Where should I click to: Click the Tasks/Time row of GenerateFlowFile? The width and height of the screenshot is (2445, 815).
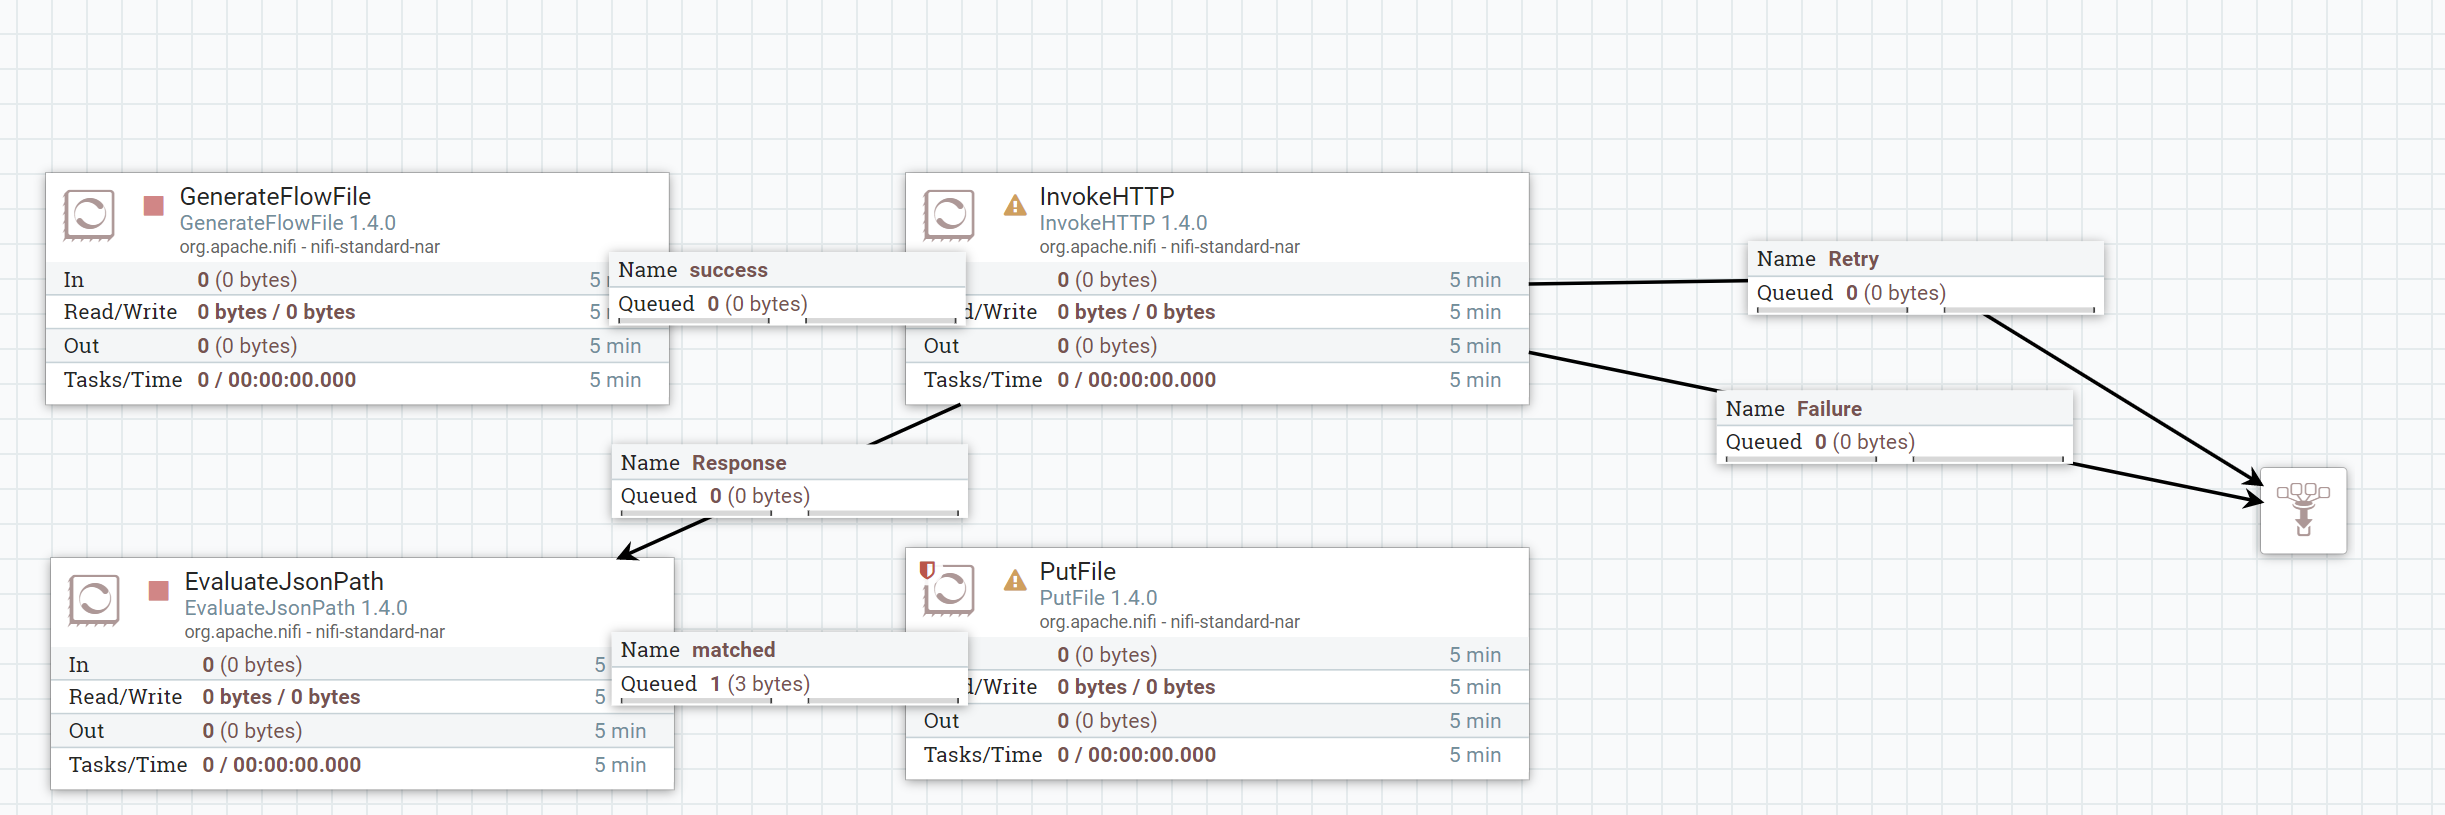point(357,380)
